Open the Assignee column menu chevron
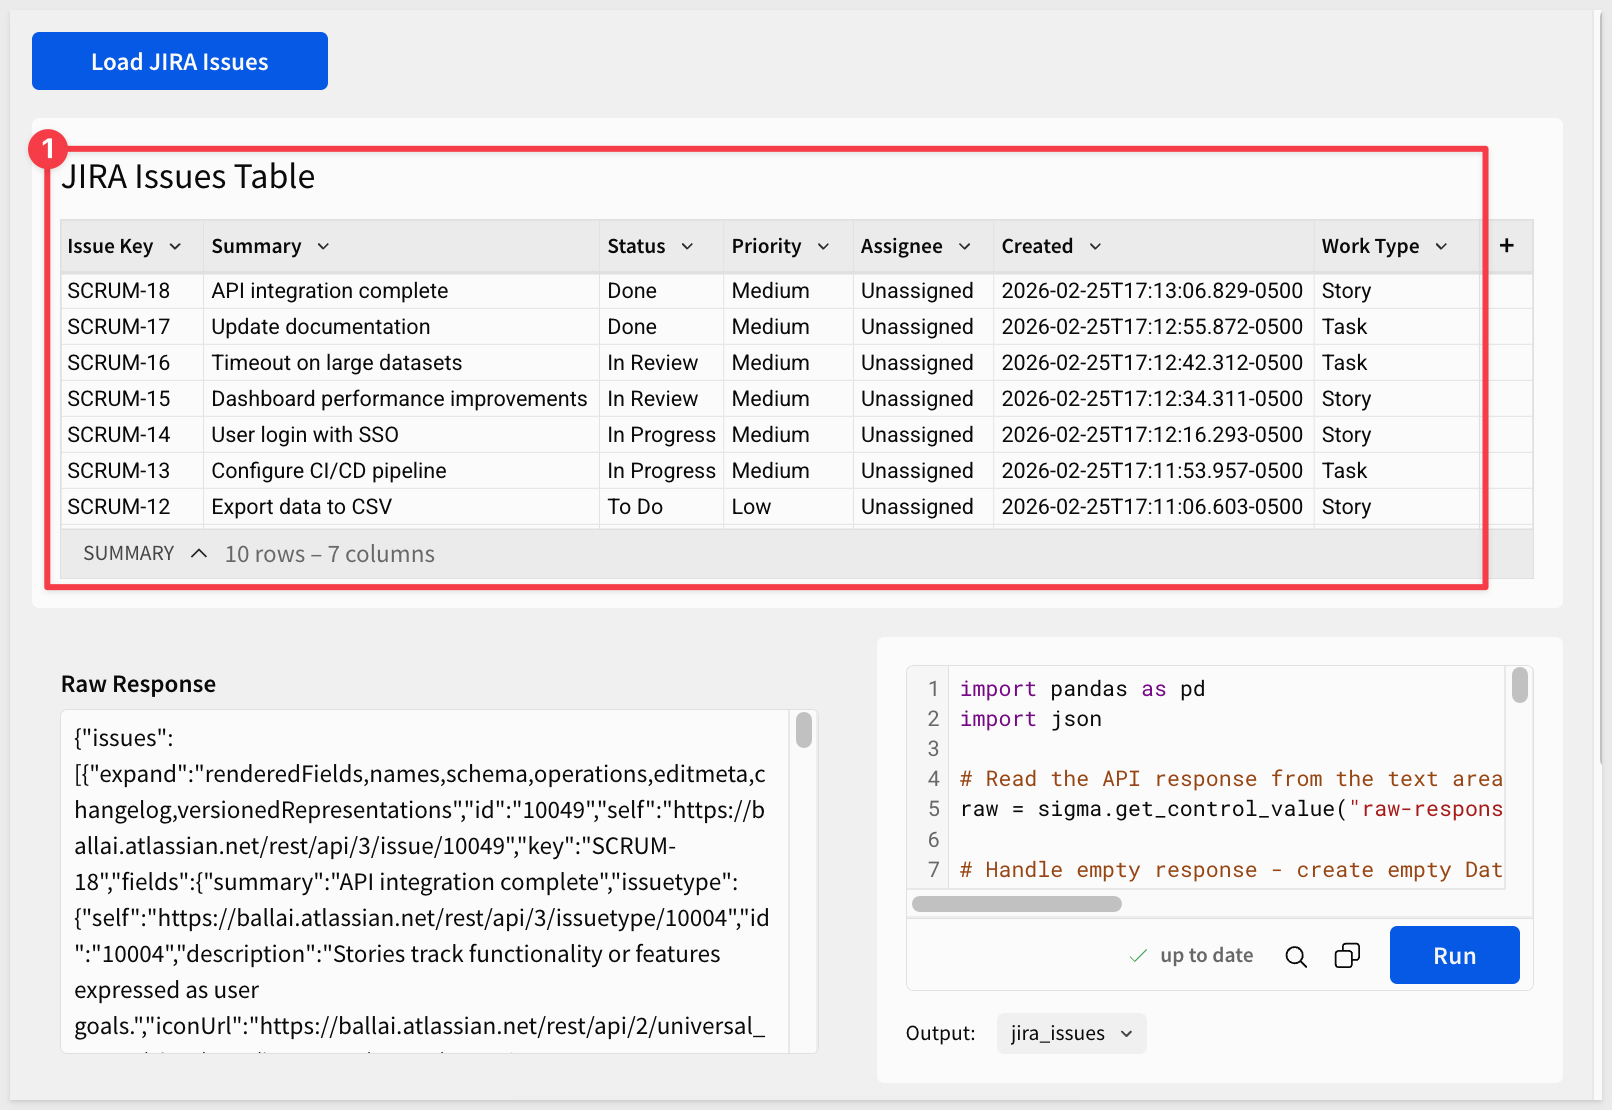The image size is (1612, 1110). tap(965, 247)
